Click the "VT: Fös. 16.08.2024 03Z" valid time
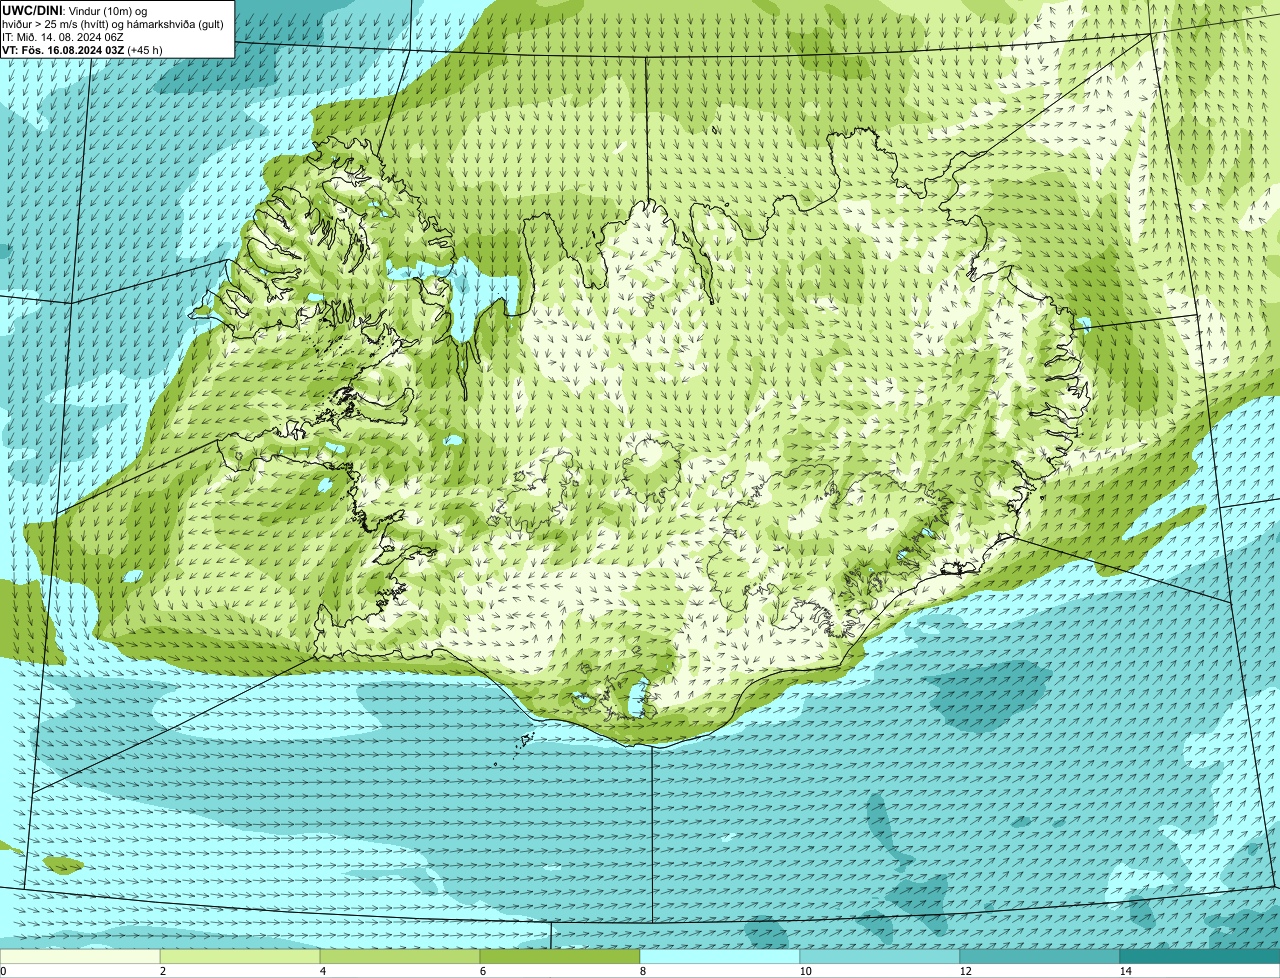1280x978 pixels. 63,50
